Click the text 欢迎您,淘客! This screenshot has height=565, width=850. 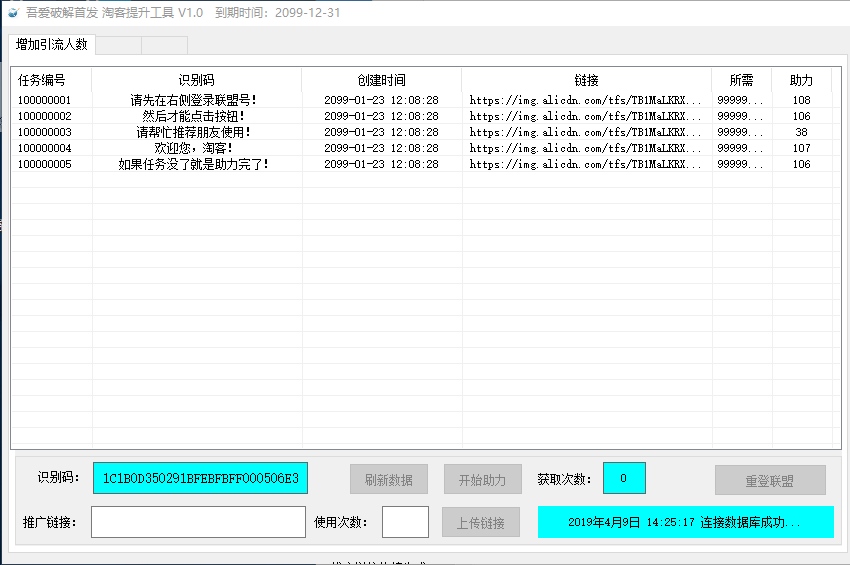[194, 148]
